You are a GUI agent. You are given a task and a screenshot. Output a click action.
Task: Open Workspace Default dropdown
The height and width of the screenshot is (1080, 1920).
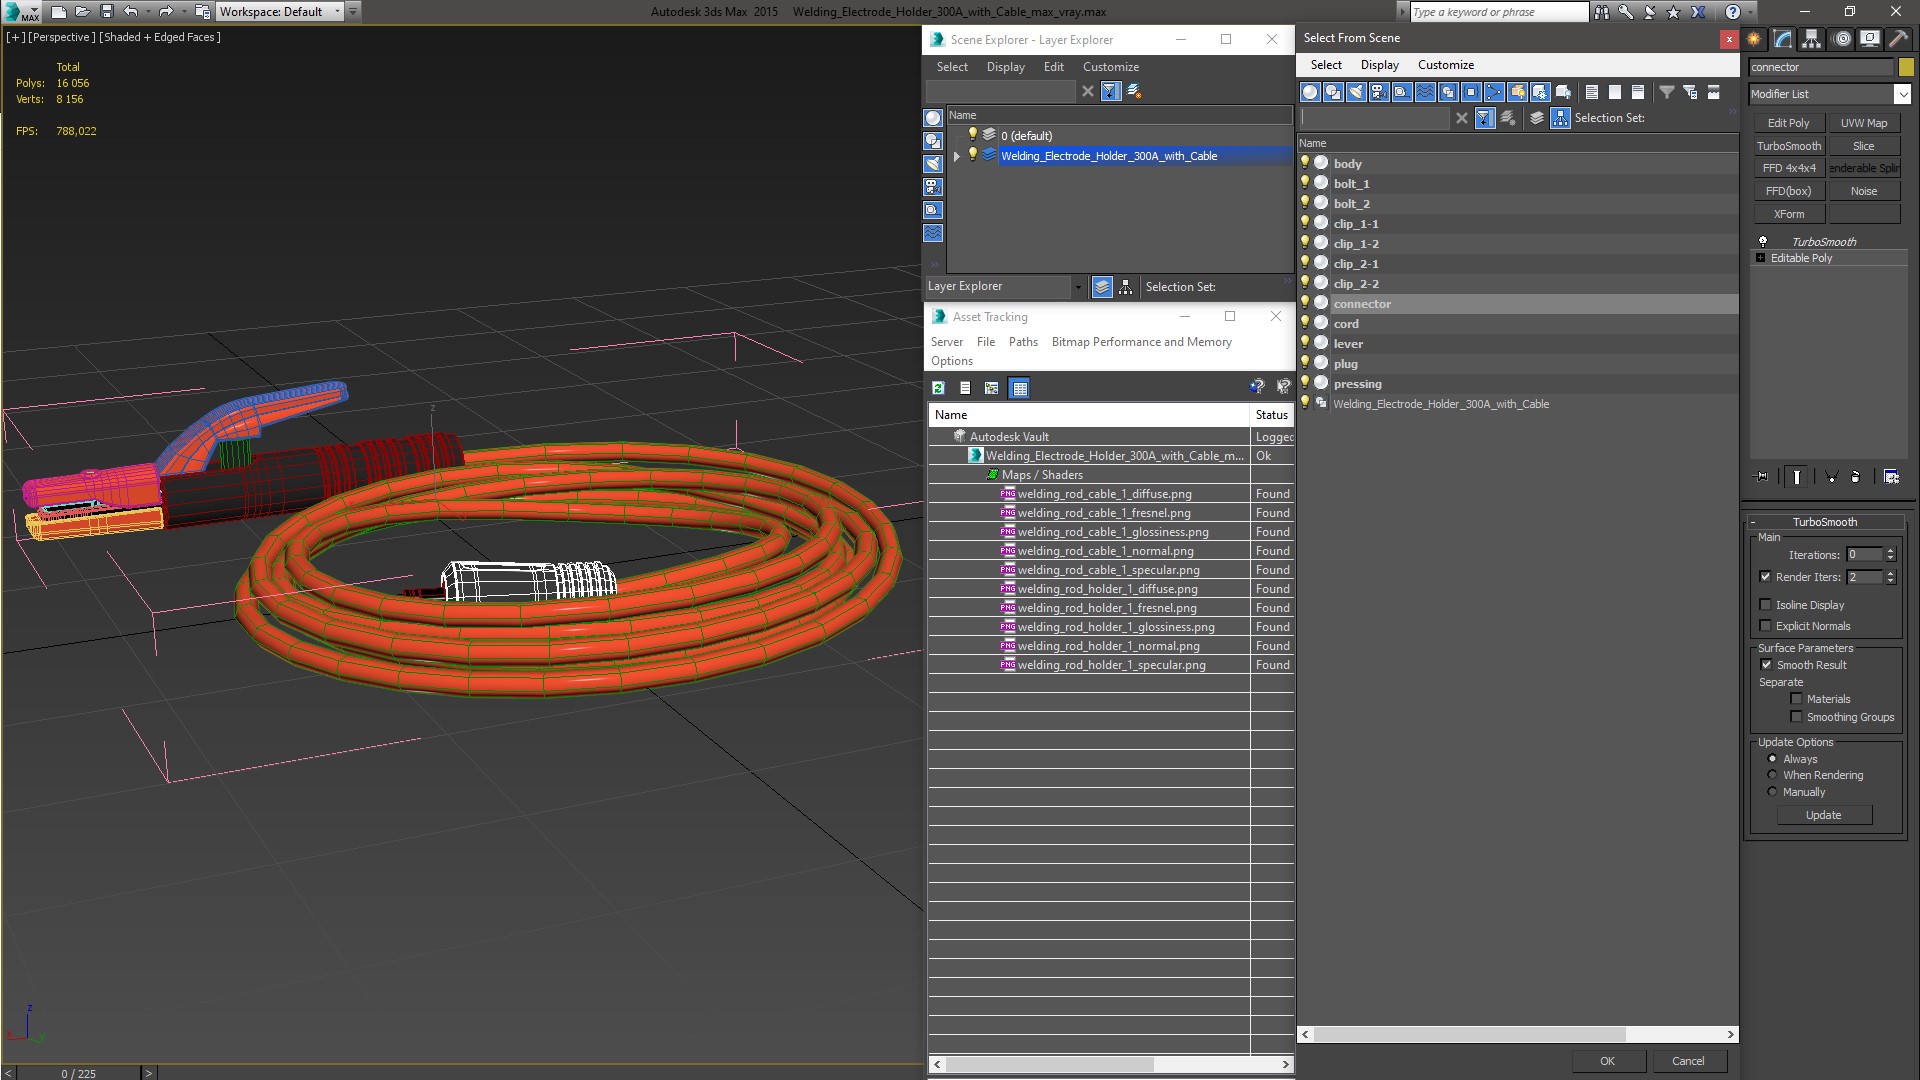(x=337, y=12)
